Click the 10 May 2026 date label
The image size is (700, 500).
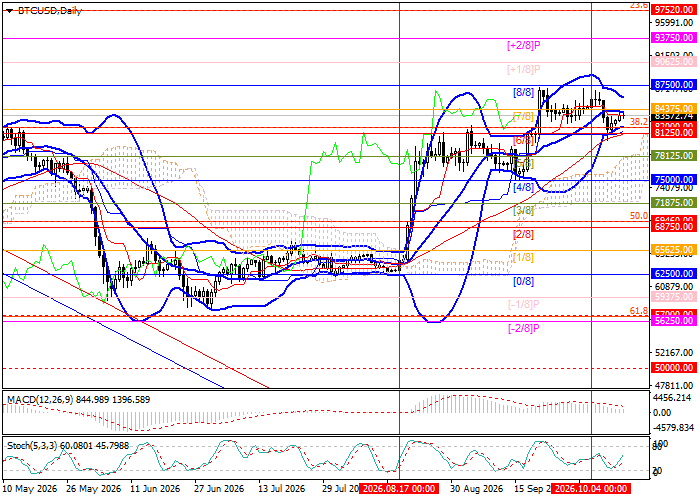(30, 489)
